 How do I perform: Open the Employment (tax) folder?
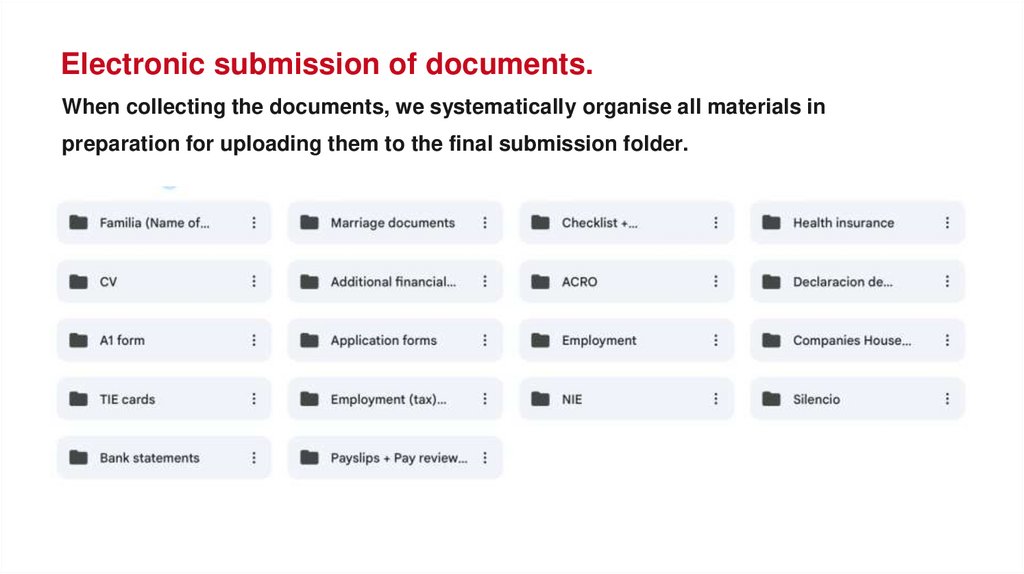click(388, 399)
